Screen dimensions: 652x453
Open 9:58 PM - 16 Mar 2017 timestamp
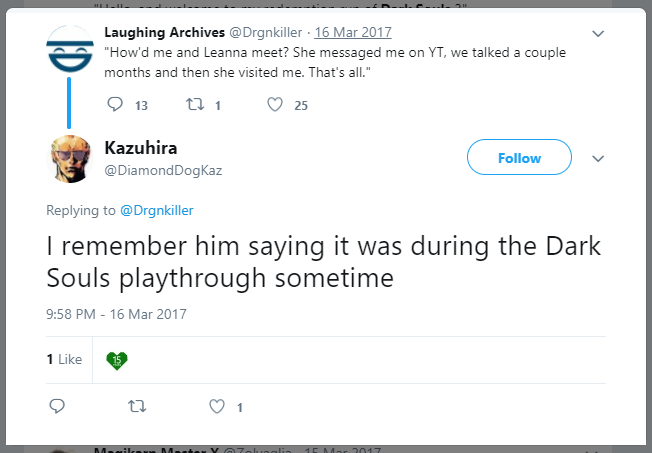click(116, 314)
